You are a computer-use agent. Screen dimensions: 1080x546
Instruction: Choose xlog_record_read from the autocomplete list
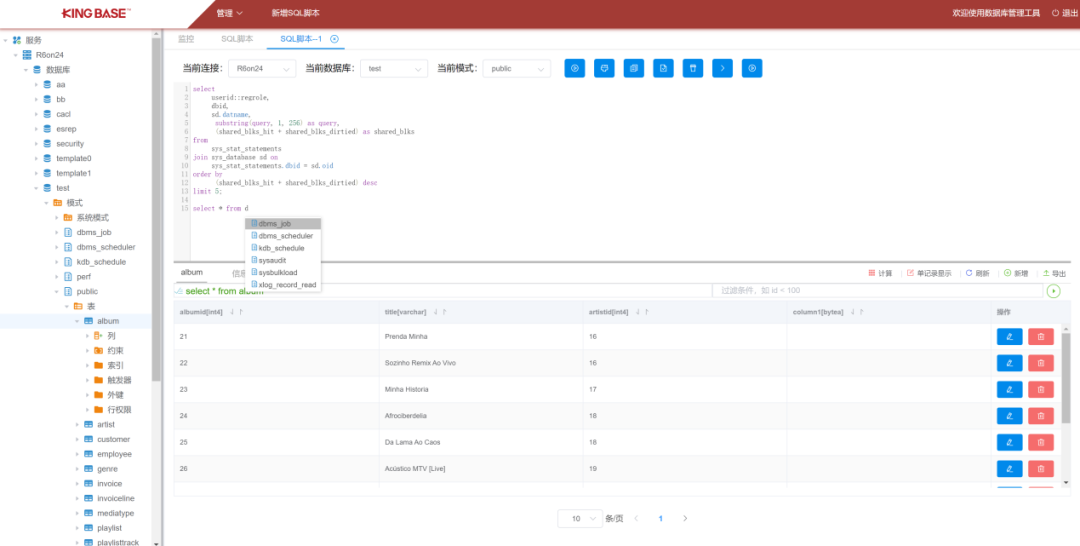(x=283, y=284)
